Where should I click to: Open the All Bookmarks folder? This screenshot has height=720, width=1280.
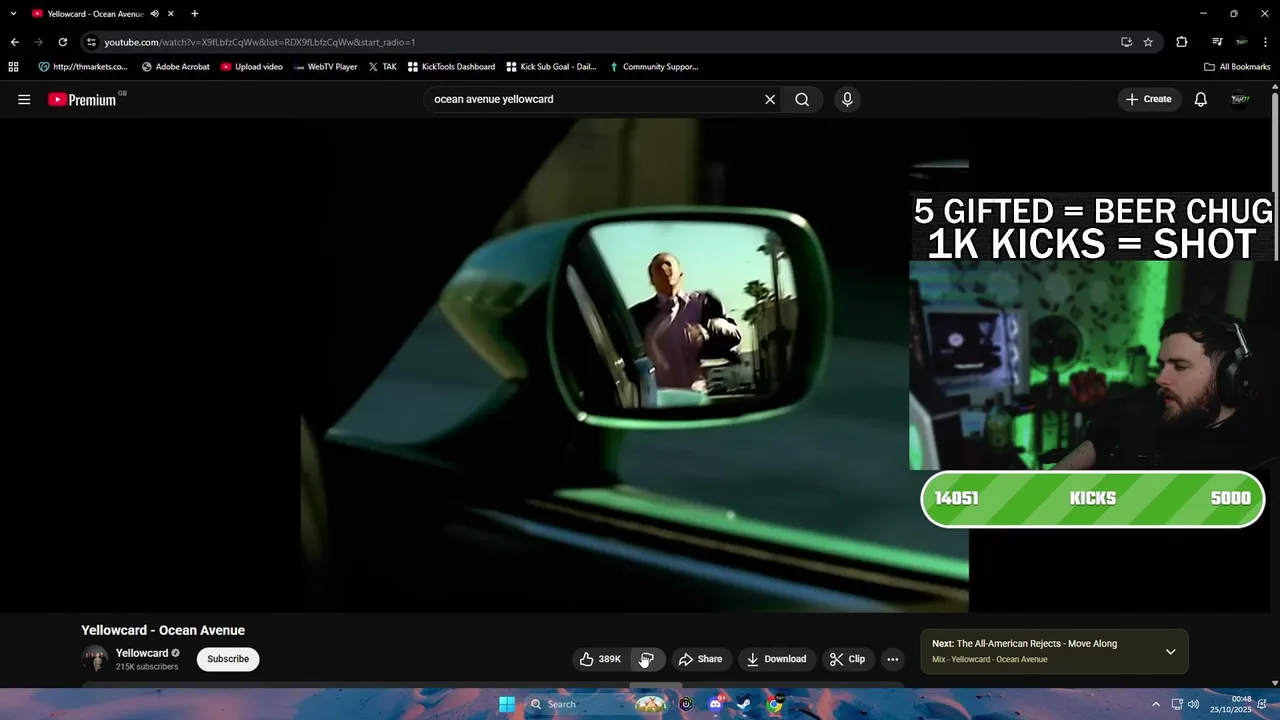click(x=1237, y=67)
